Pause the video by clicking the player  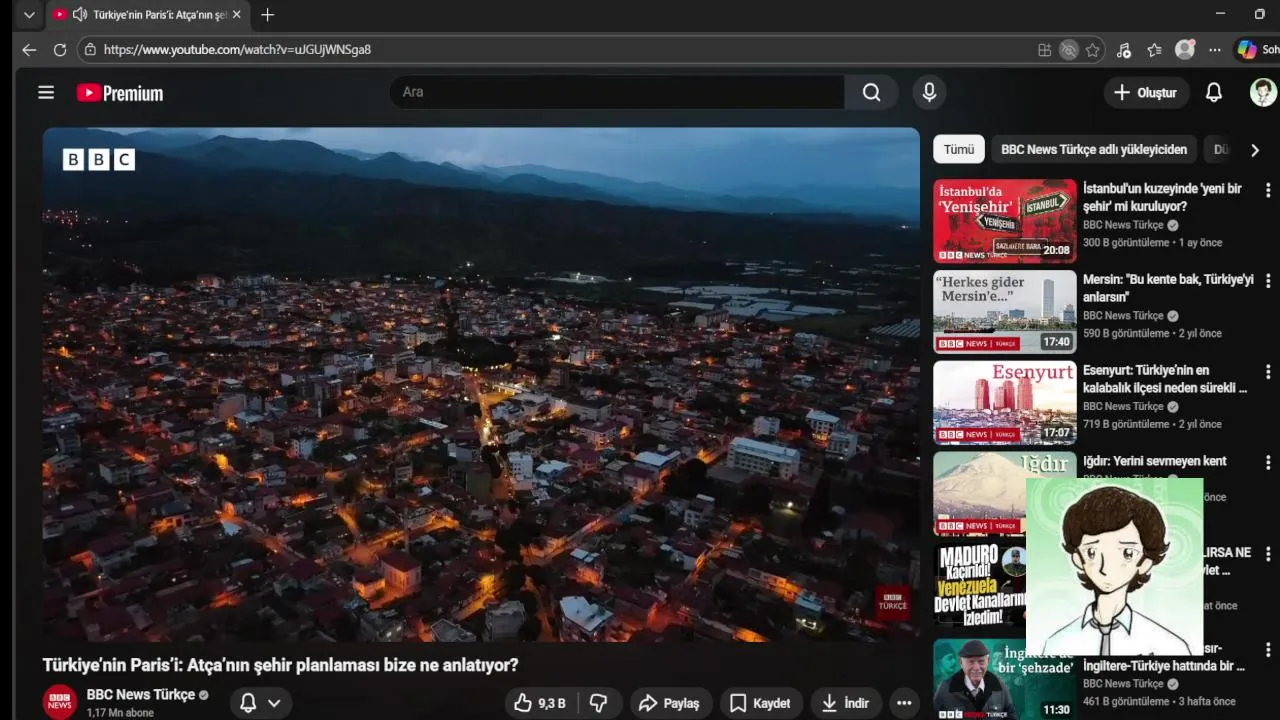481,385
